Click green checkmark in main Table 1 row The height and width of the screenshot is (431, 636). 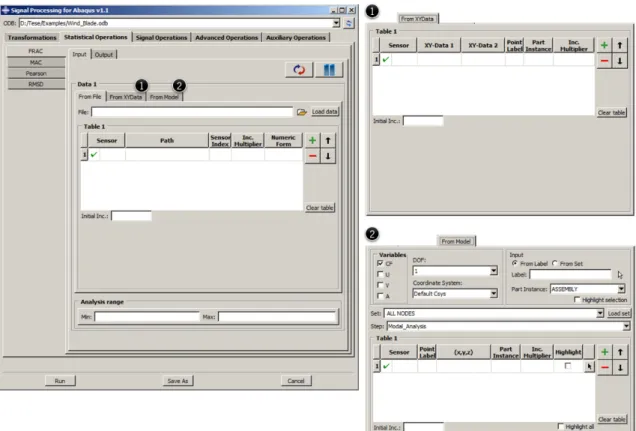click(x=94, y=154)
